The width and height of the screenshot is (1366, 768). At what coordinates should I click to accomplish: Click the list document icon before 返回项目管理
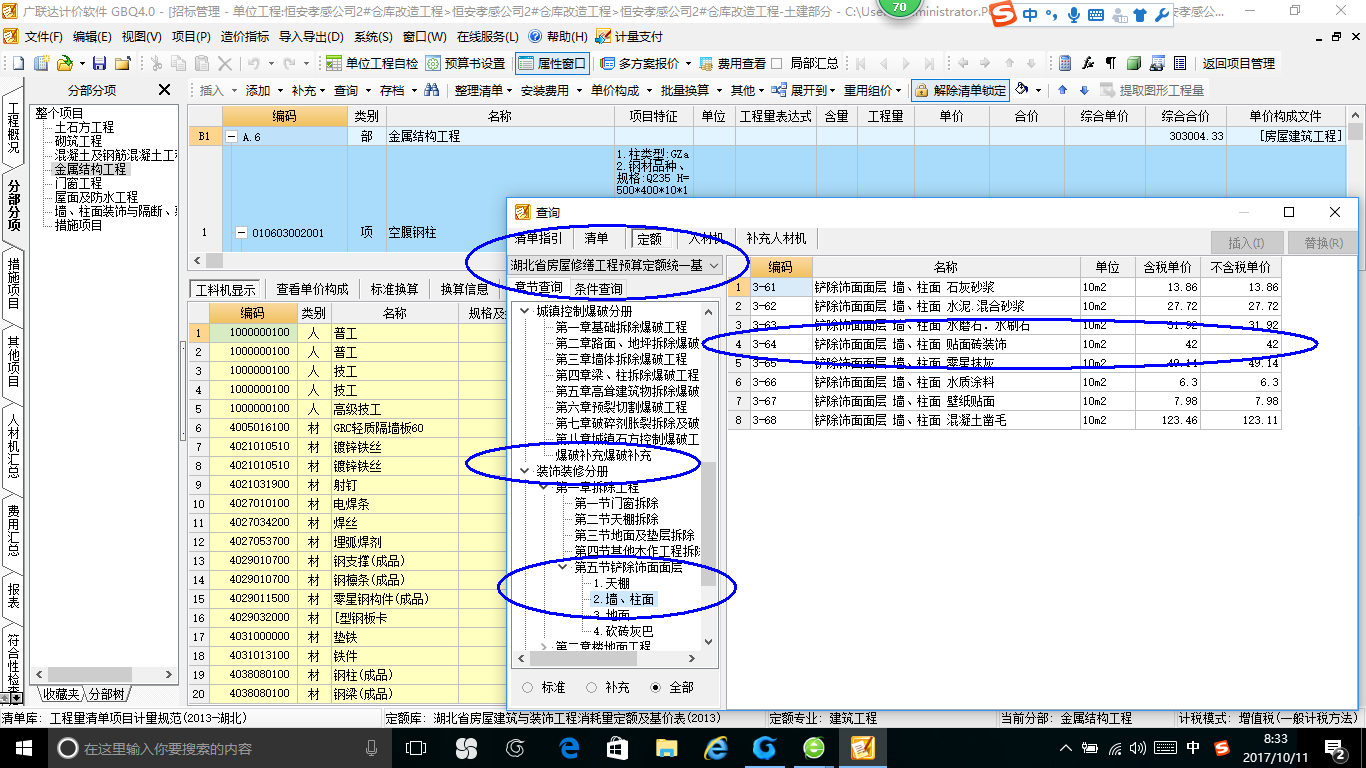pyautogui.click(x=1180, y=63)
